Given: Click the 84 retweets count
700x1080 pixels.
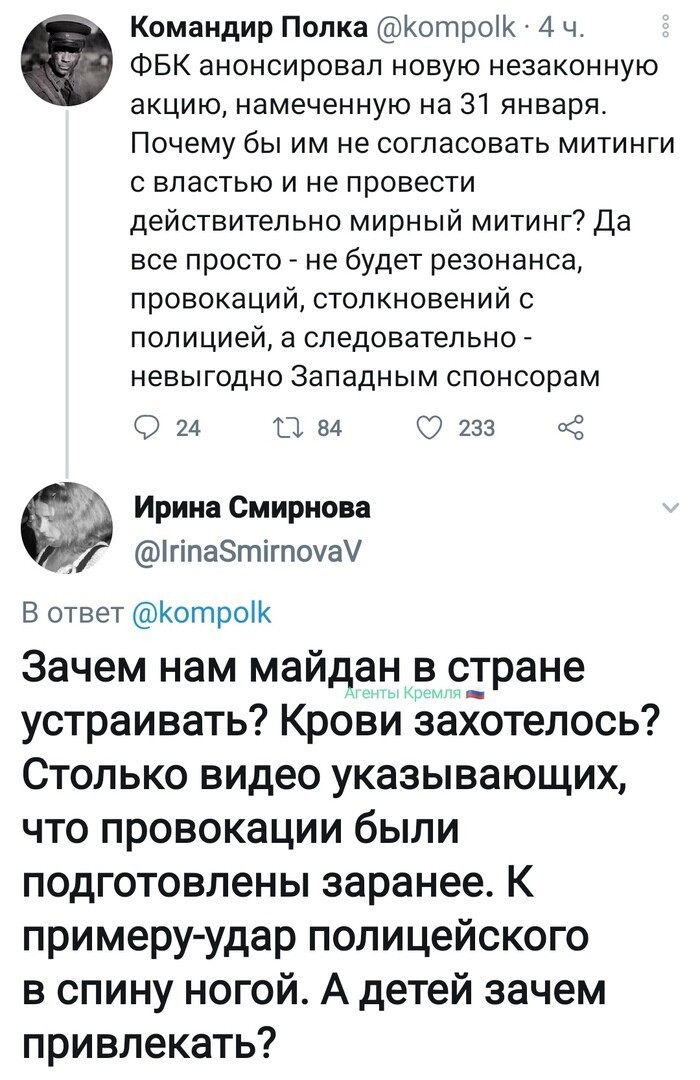Looking at the screenshot, I should click(329, 428).
